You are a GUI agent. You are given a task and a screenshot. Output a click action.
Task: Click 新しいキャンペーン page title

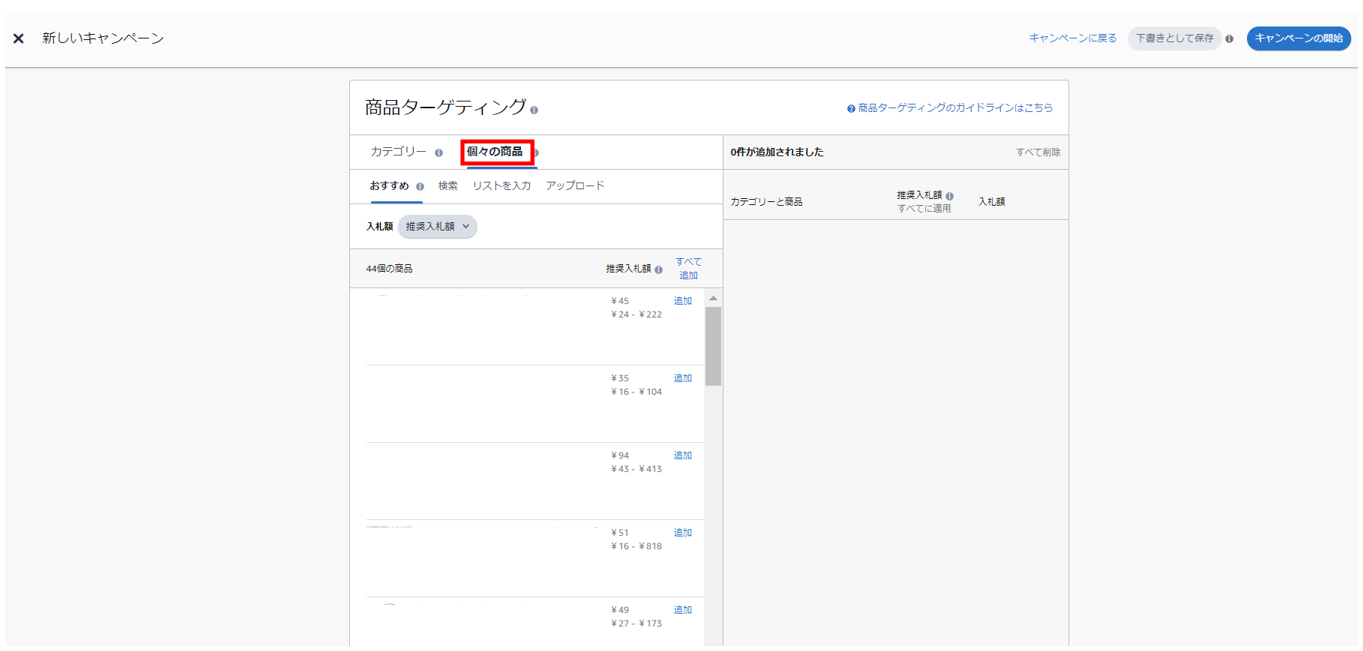coord(103,38)
